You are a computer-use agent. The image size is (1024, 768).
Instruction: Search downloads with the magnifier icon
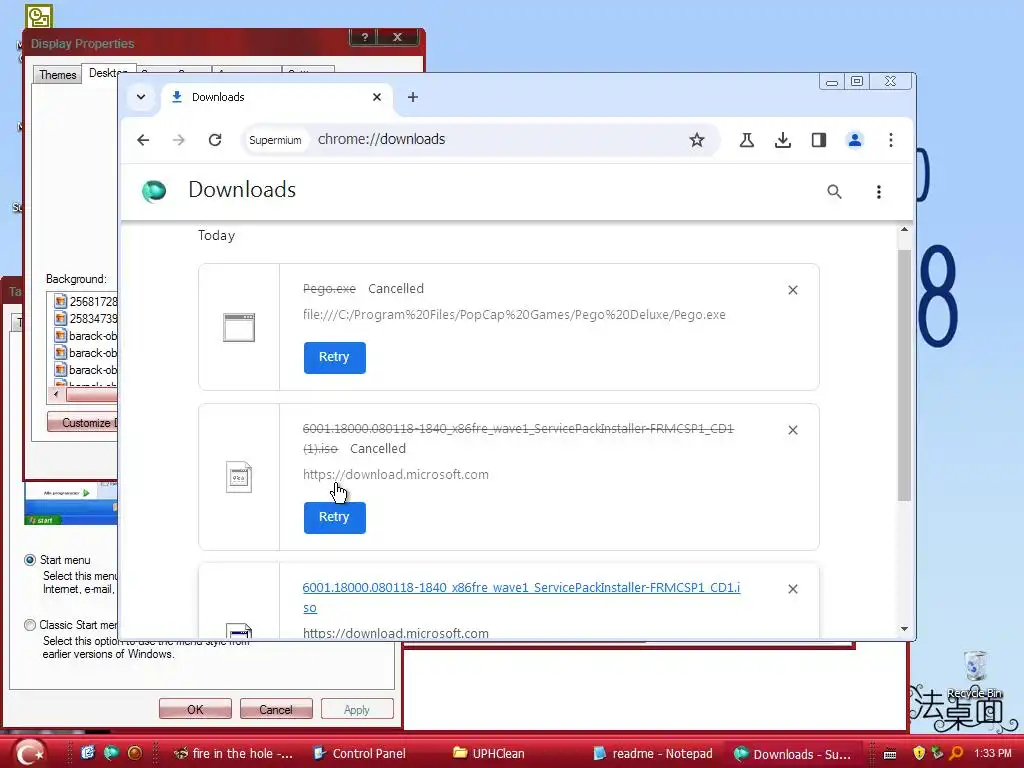click(x=834, y=191)
